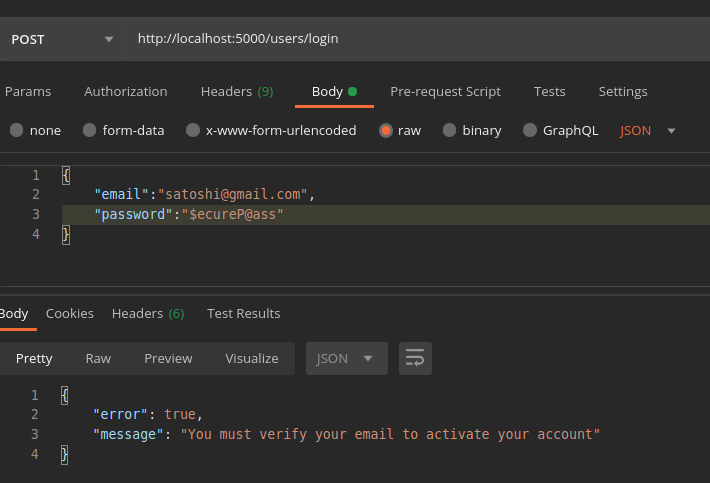Open the Tests tab

tap(549, 91)
